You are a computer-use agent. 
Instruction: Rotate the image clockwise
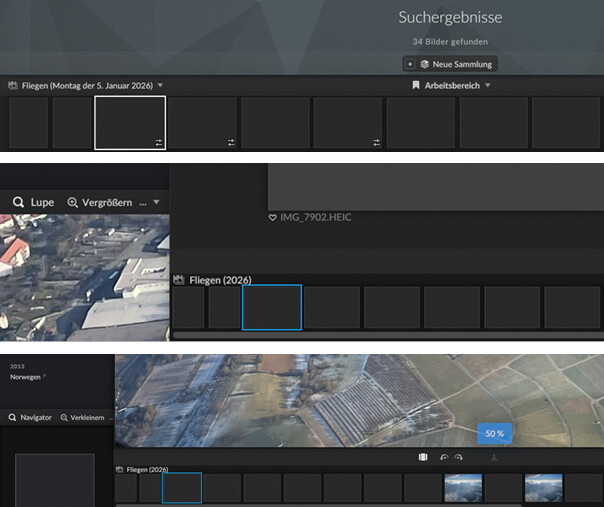click(x=458, y=457)
